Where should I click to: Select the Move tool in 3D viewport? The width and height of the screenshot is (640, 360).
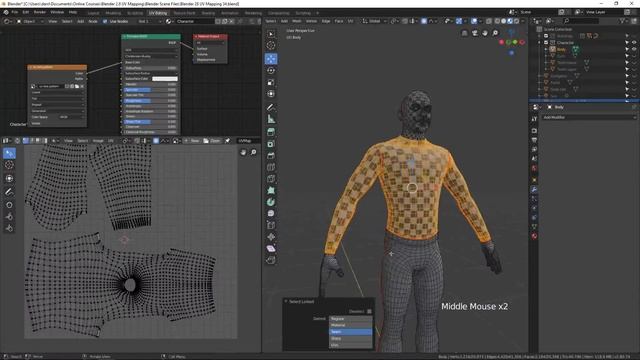(271, 59)
